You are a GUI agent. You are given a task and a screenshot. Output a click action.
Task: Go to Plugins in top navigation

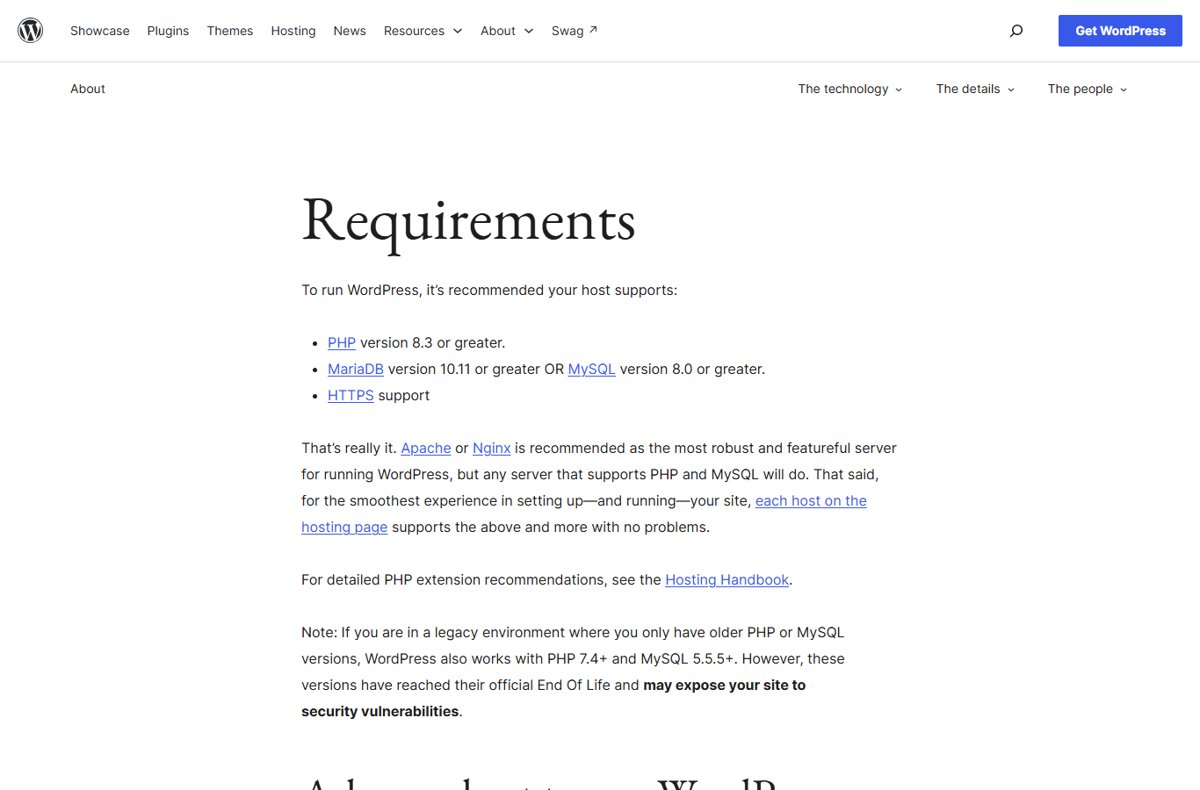point(168,31)
